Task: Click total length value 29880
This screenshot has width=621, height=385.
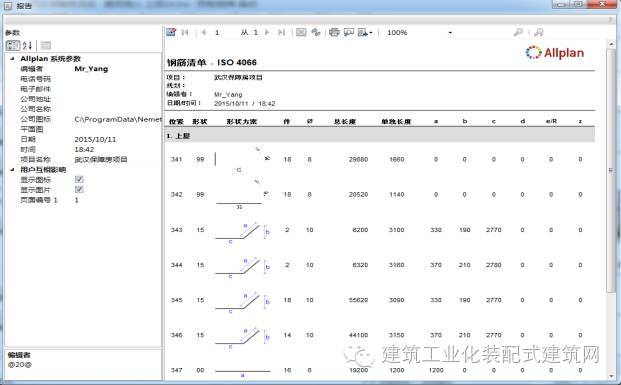Action: click(358, 159)
